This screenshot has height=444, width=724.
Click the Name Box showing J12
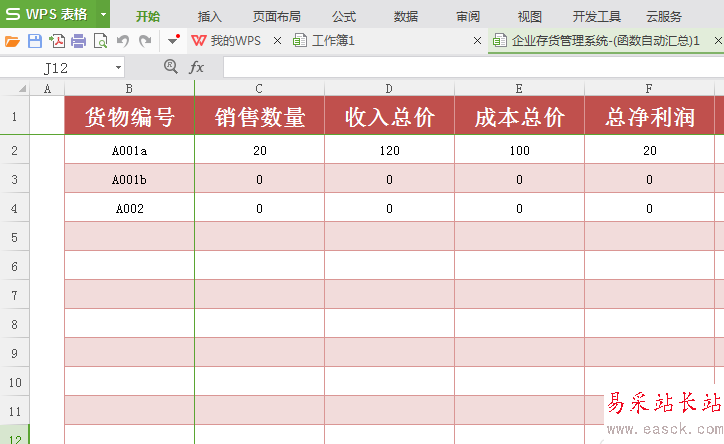tap(56, 68)
